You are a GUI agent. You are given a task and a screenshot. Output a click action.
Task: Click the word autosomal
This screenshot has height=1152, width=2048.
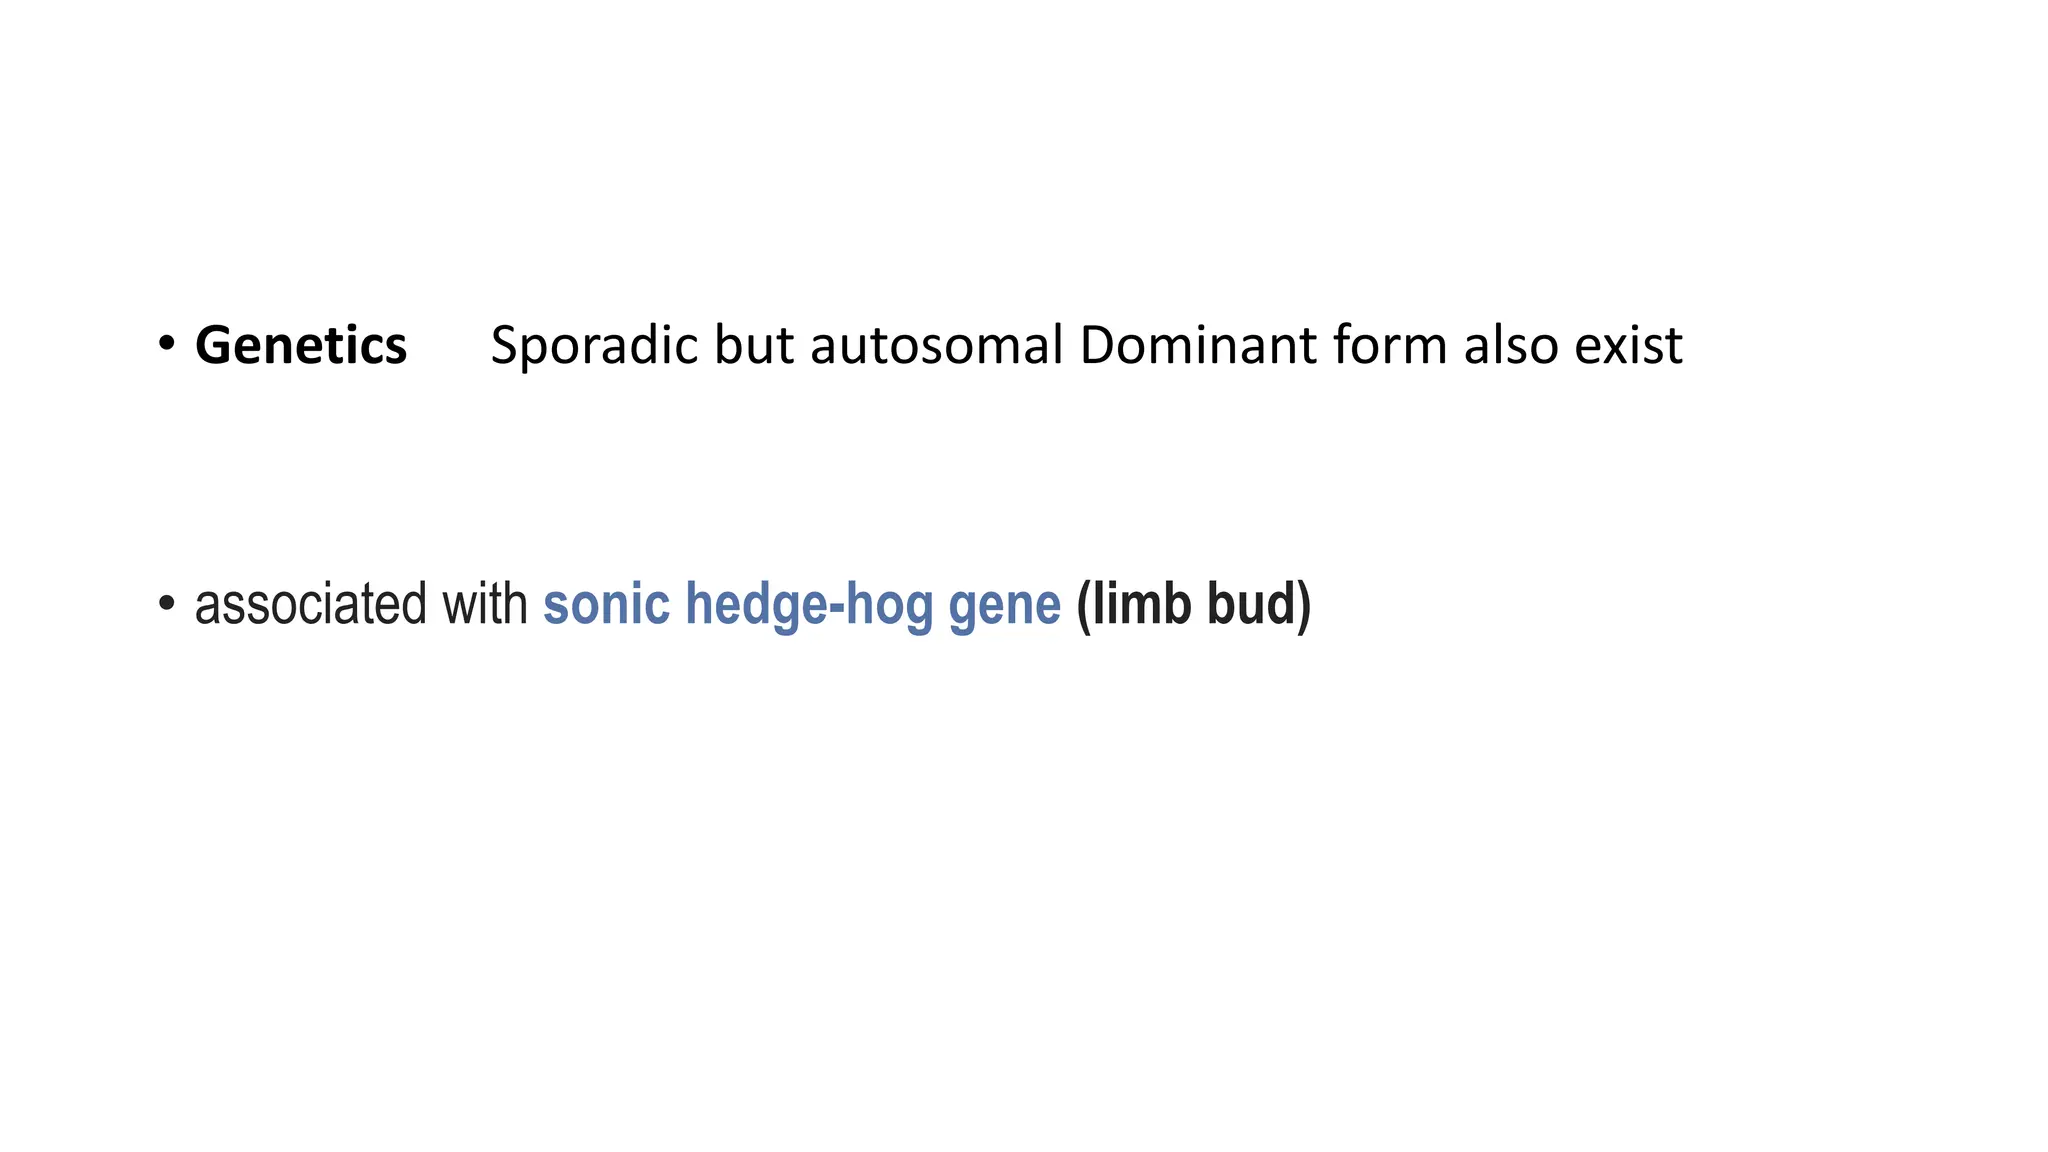coord(936,346)
